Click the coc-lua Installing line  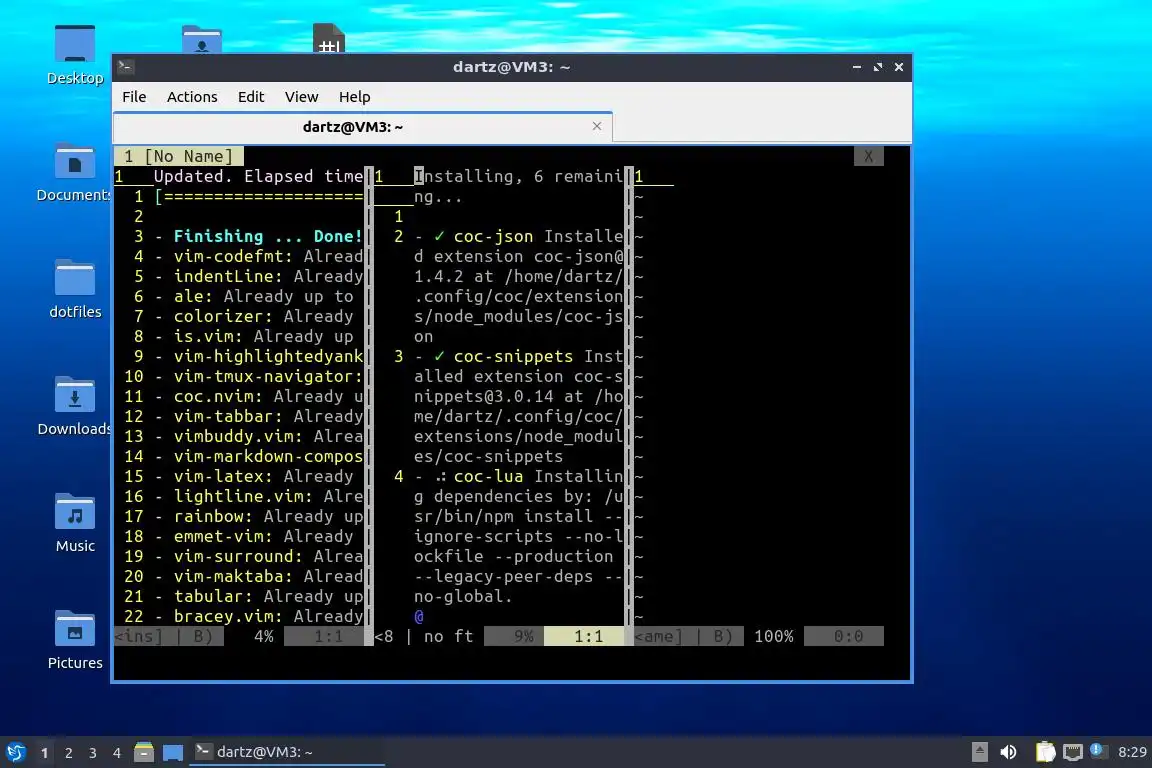point(518,476)
